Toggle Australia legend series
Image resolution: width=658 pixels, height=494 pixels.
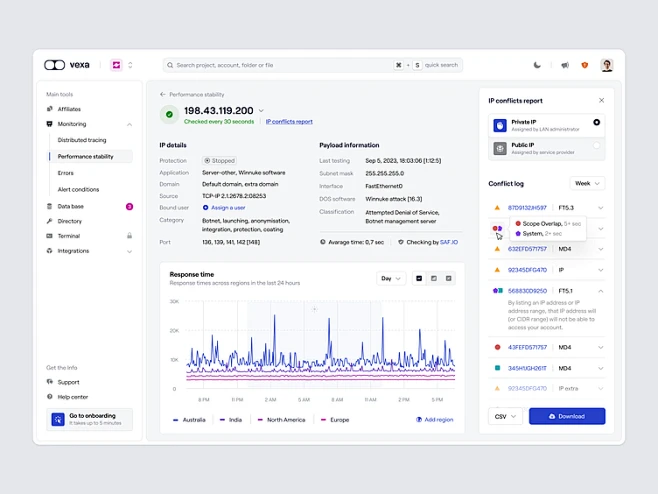click(x=189, y=420)
